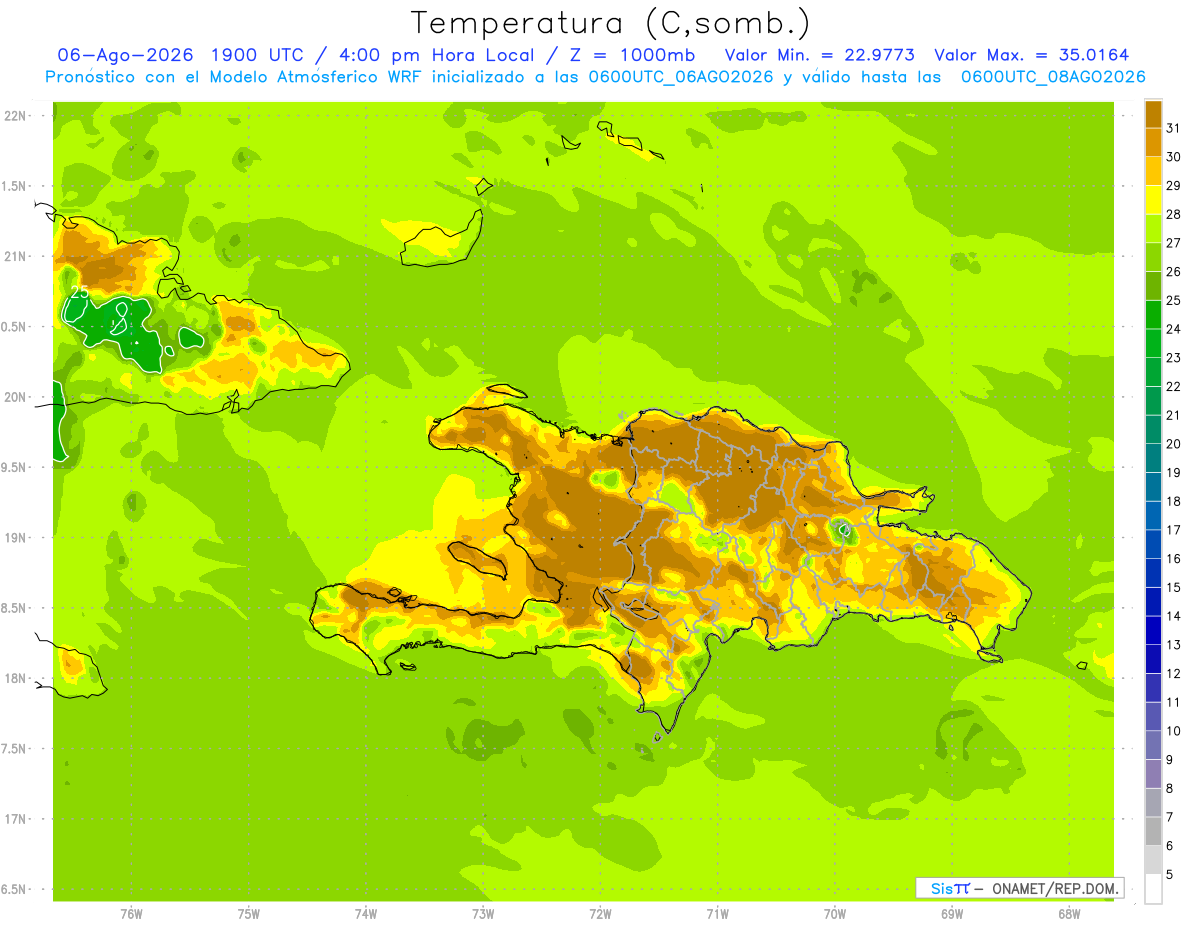Click the '69W' longitude label
1200x927 pixels.
[952, 914]
